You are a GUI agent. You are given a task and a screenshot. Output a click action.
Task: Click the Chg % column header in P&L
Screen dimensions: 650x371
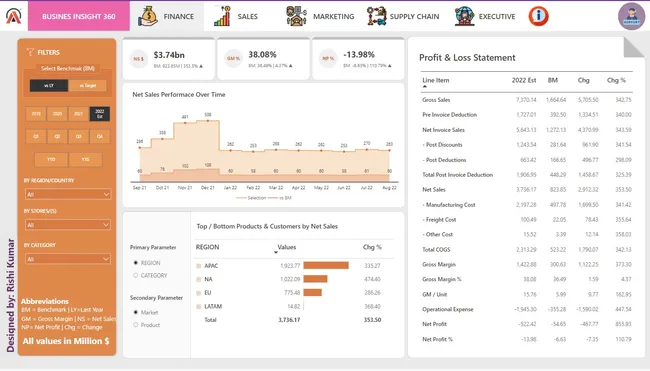tap(616, 80)
